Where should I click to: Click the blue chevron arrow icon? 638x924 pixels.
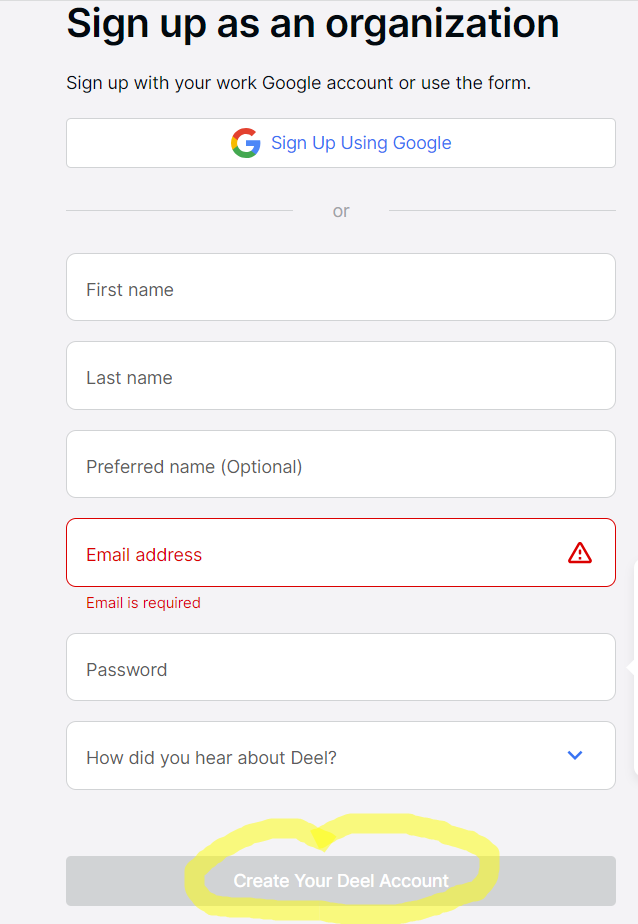575,755
